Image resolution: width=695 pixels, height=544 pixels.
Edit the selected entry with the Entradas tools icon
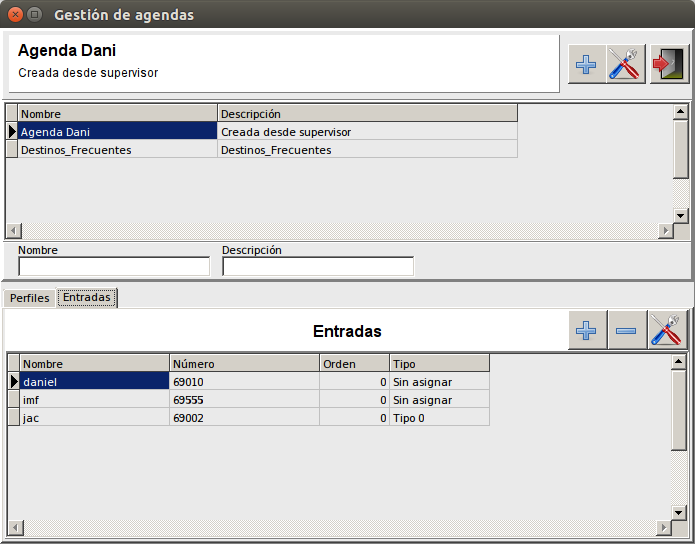pyautogui.click(x=668, y=330)
